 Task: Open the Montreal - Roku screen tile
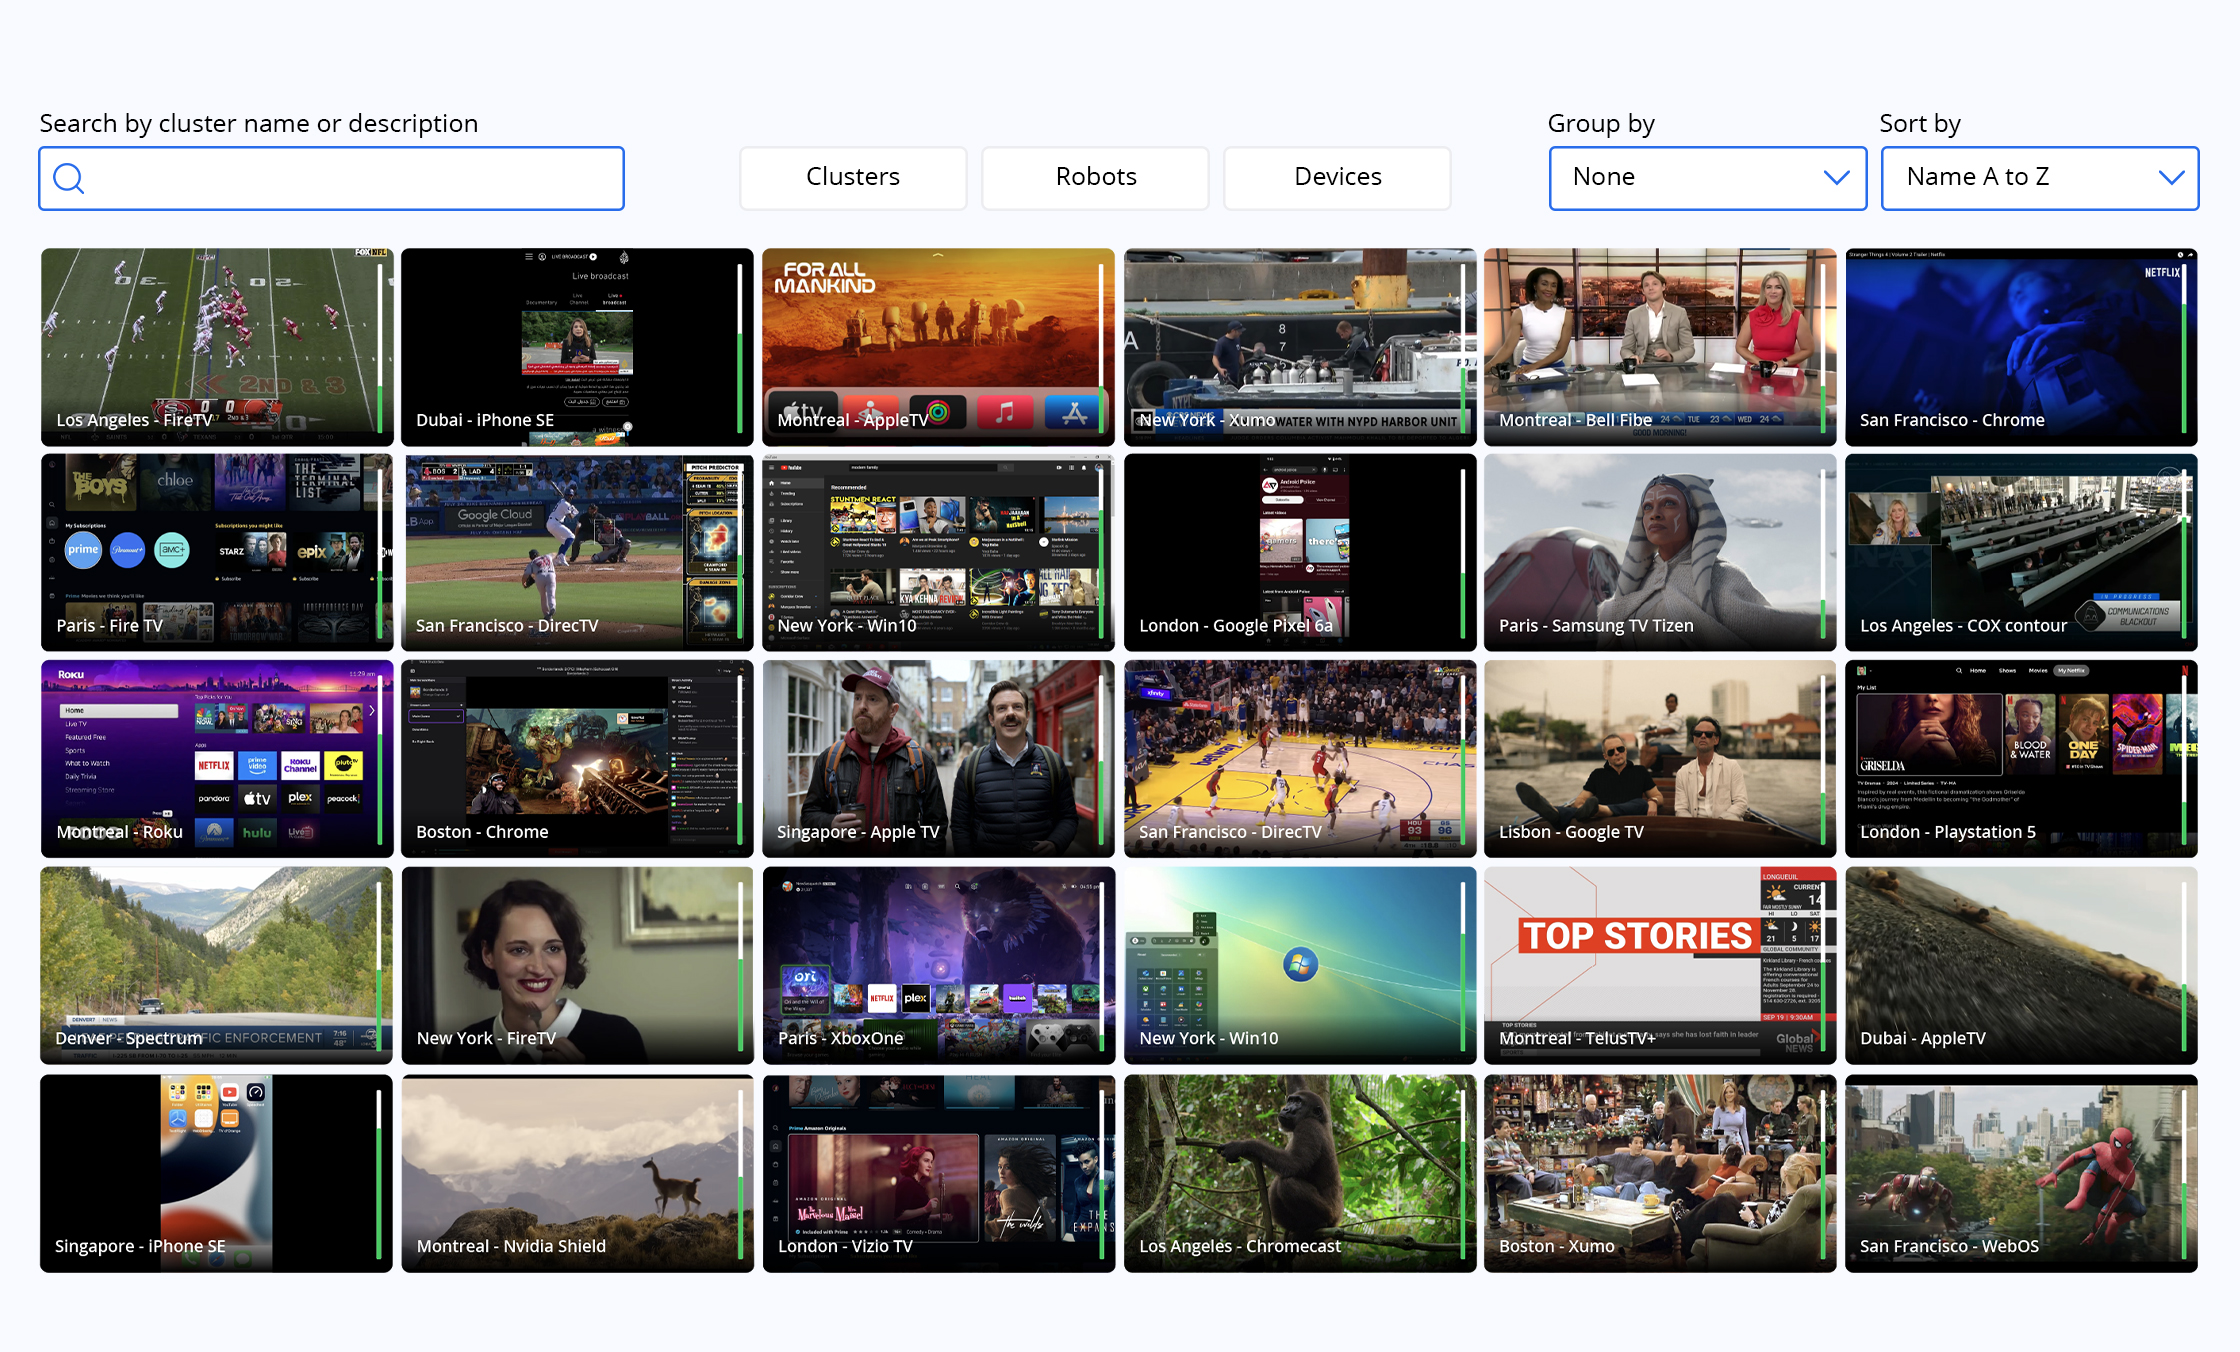pos(216,758)
